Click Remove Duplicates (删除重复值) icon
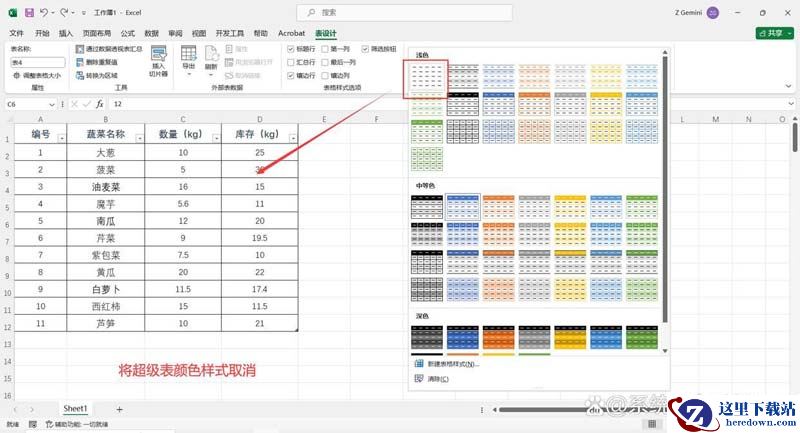 78,61
